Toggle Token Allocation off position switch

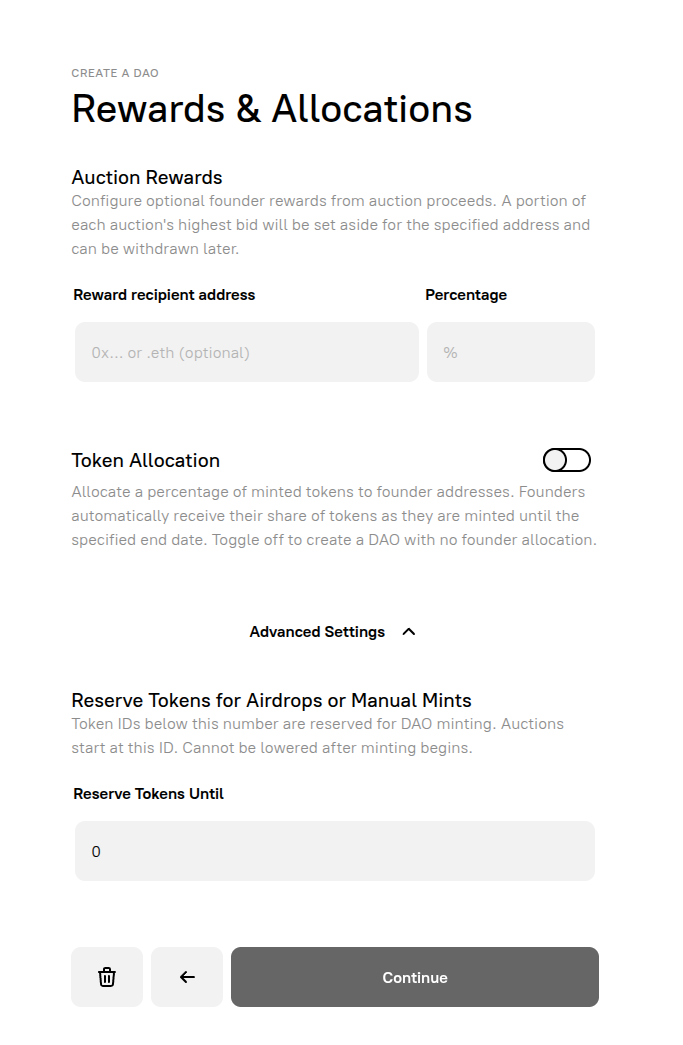[566, 459]
